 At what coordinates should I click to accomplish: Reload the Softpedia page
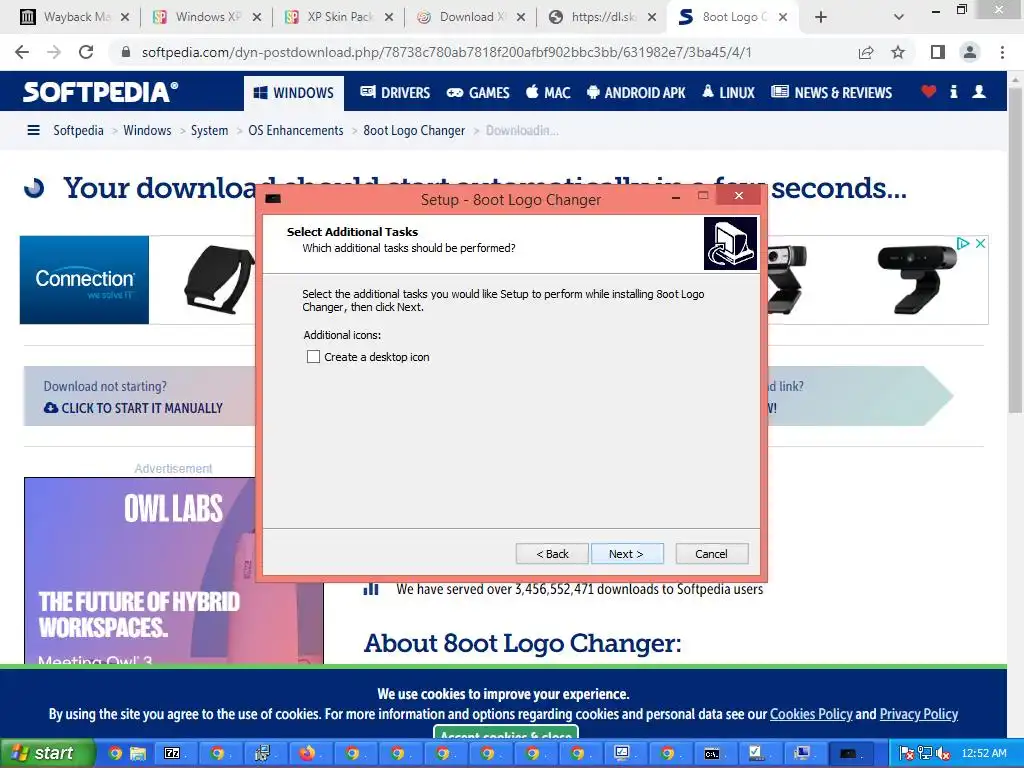coord(86,52)
